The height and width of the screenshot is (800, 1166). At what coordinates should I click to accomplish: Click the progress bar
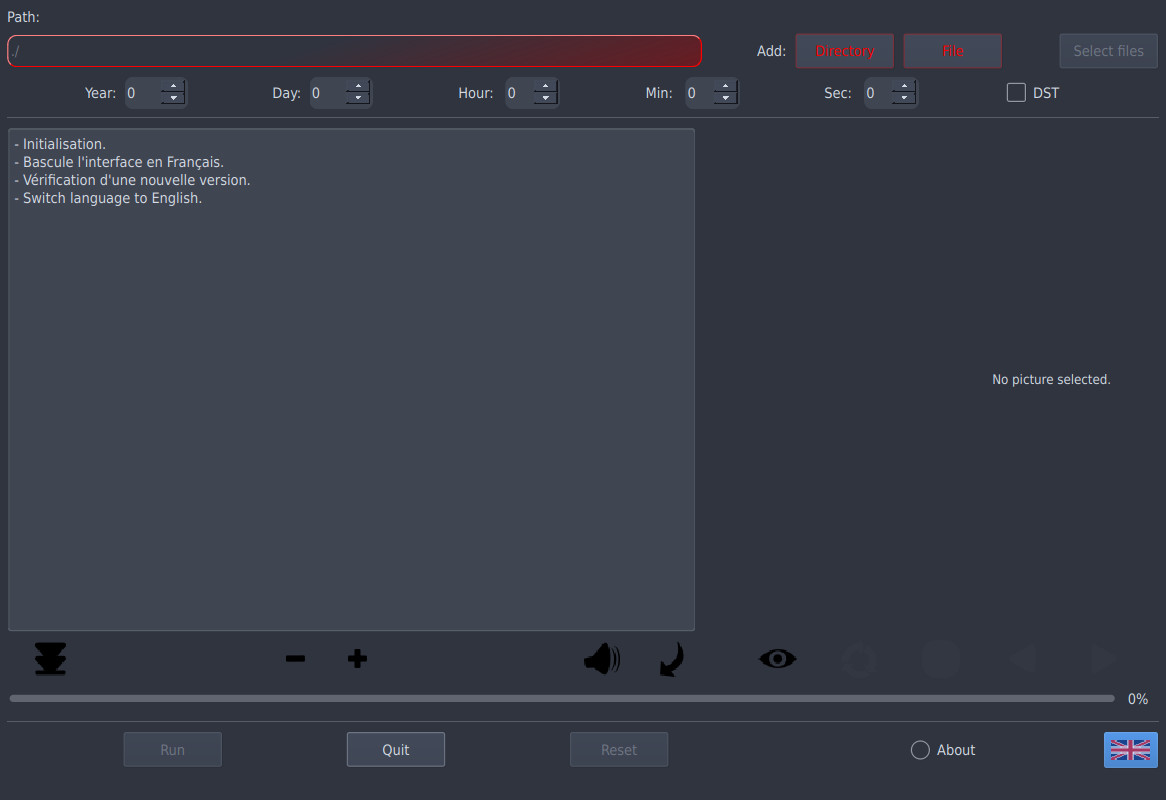coord(562,699)
